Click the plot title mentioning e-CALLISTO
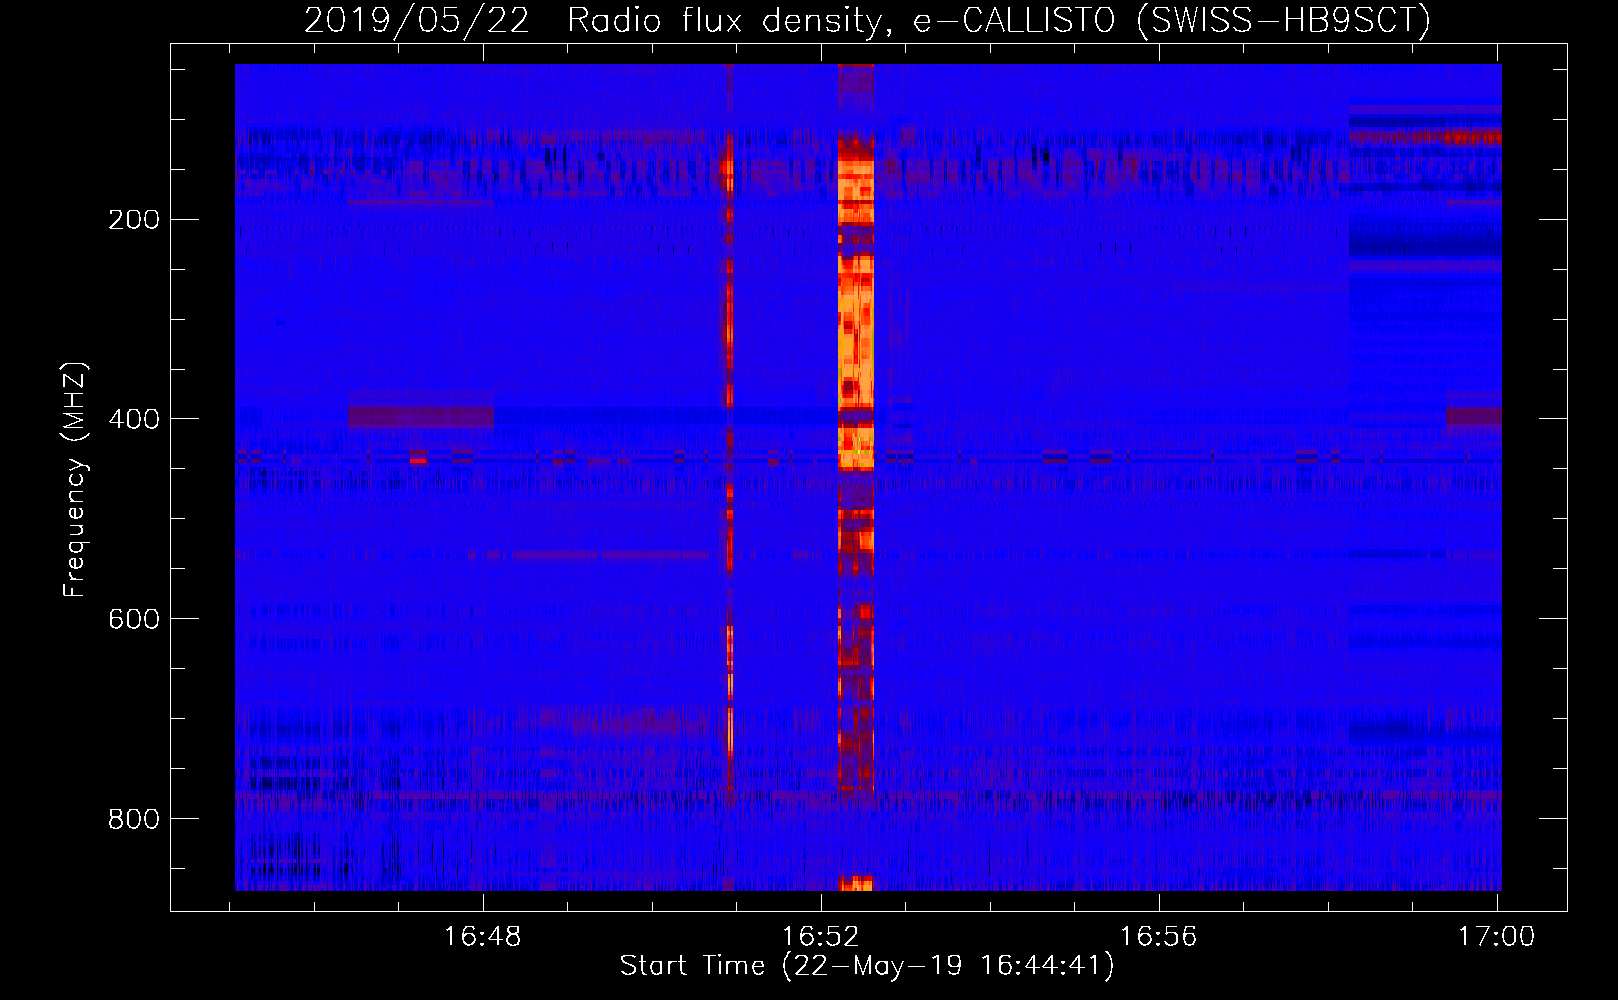Viewport: 1618px width, 1000px height. [867, 20]
